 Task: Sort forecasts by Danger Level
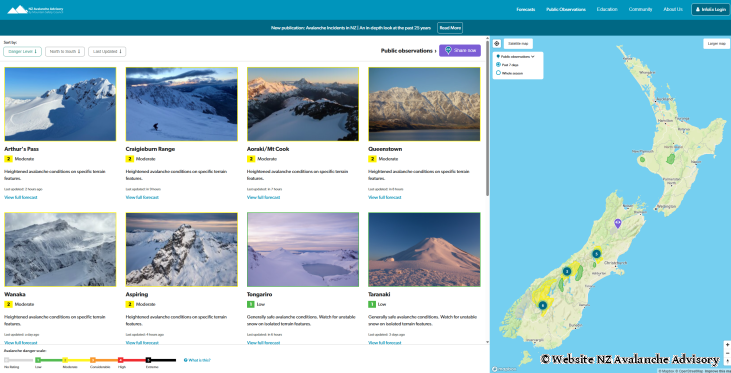coord(22,51)
